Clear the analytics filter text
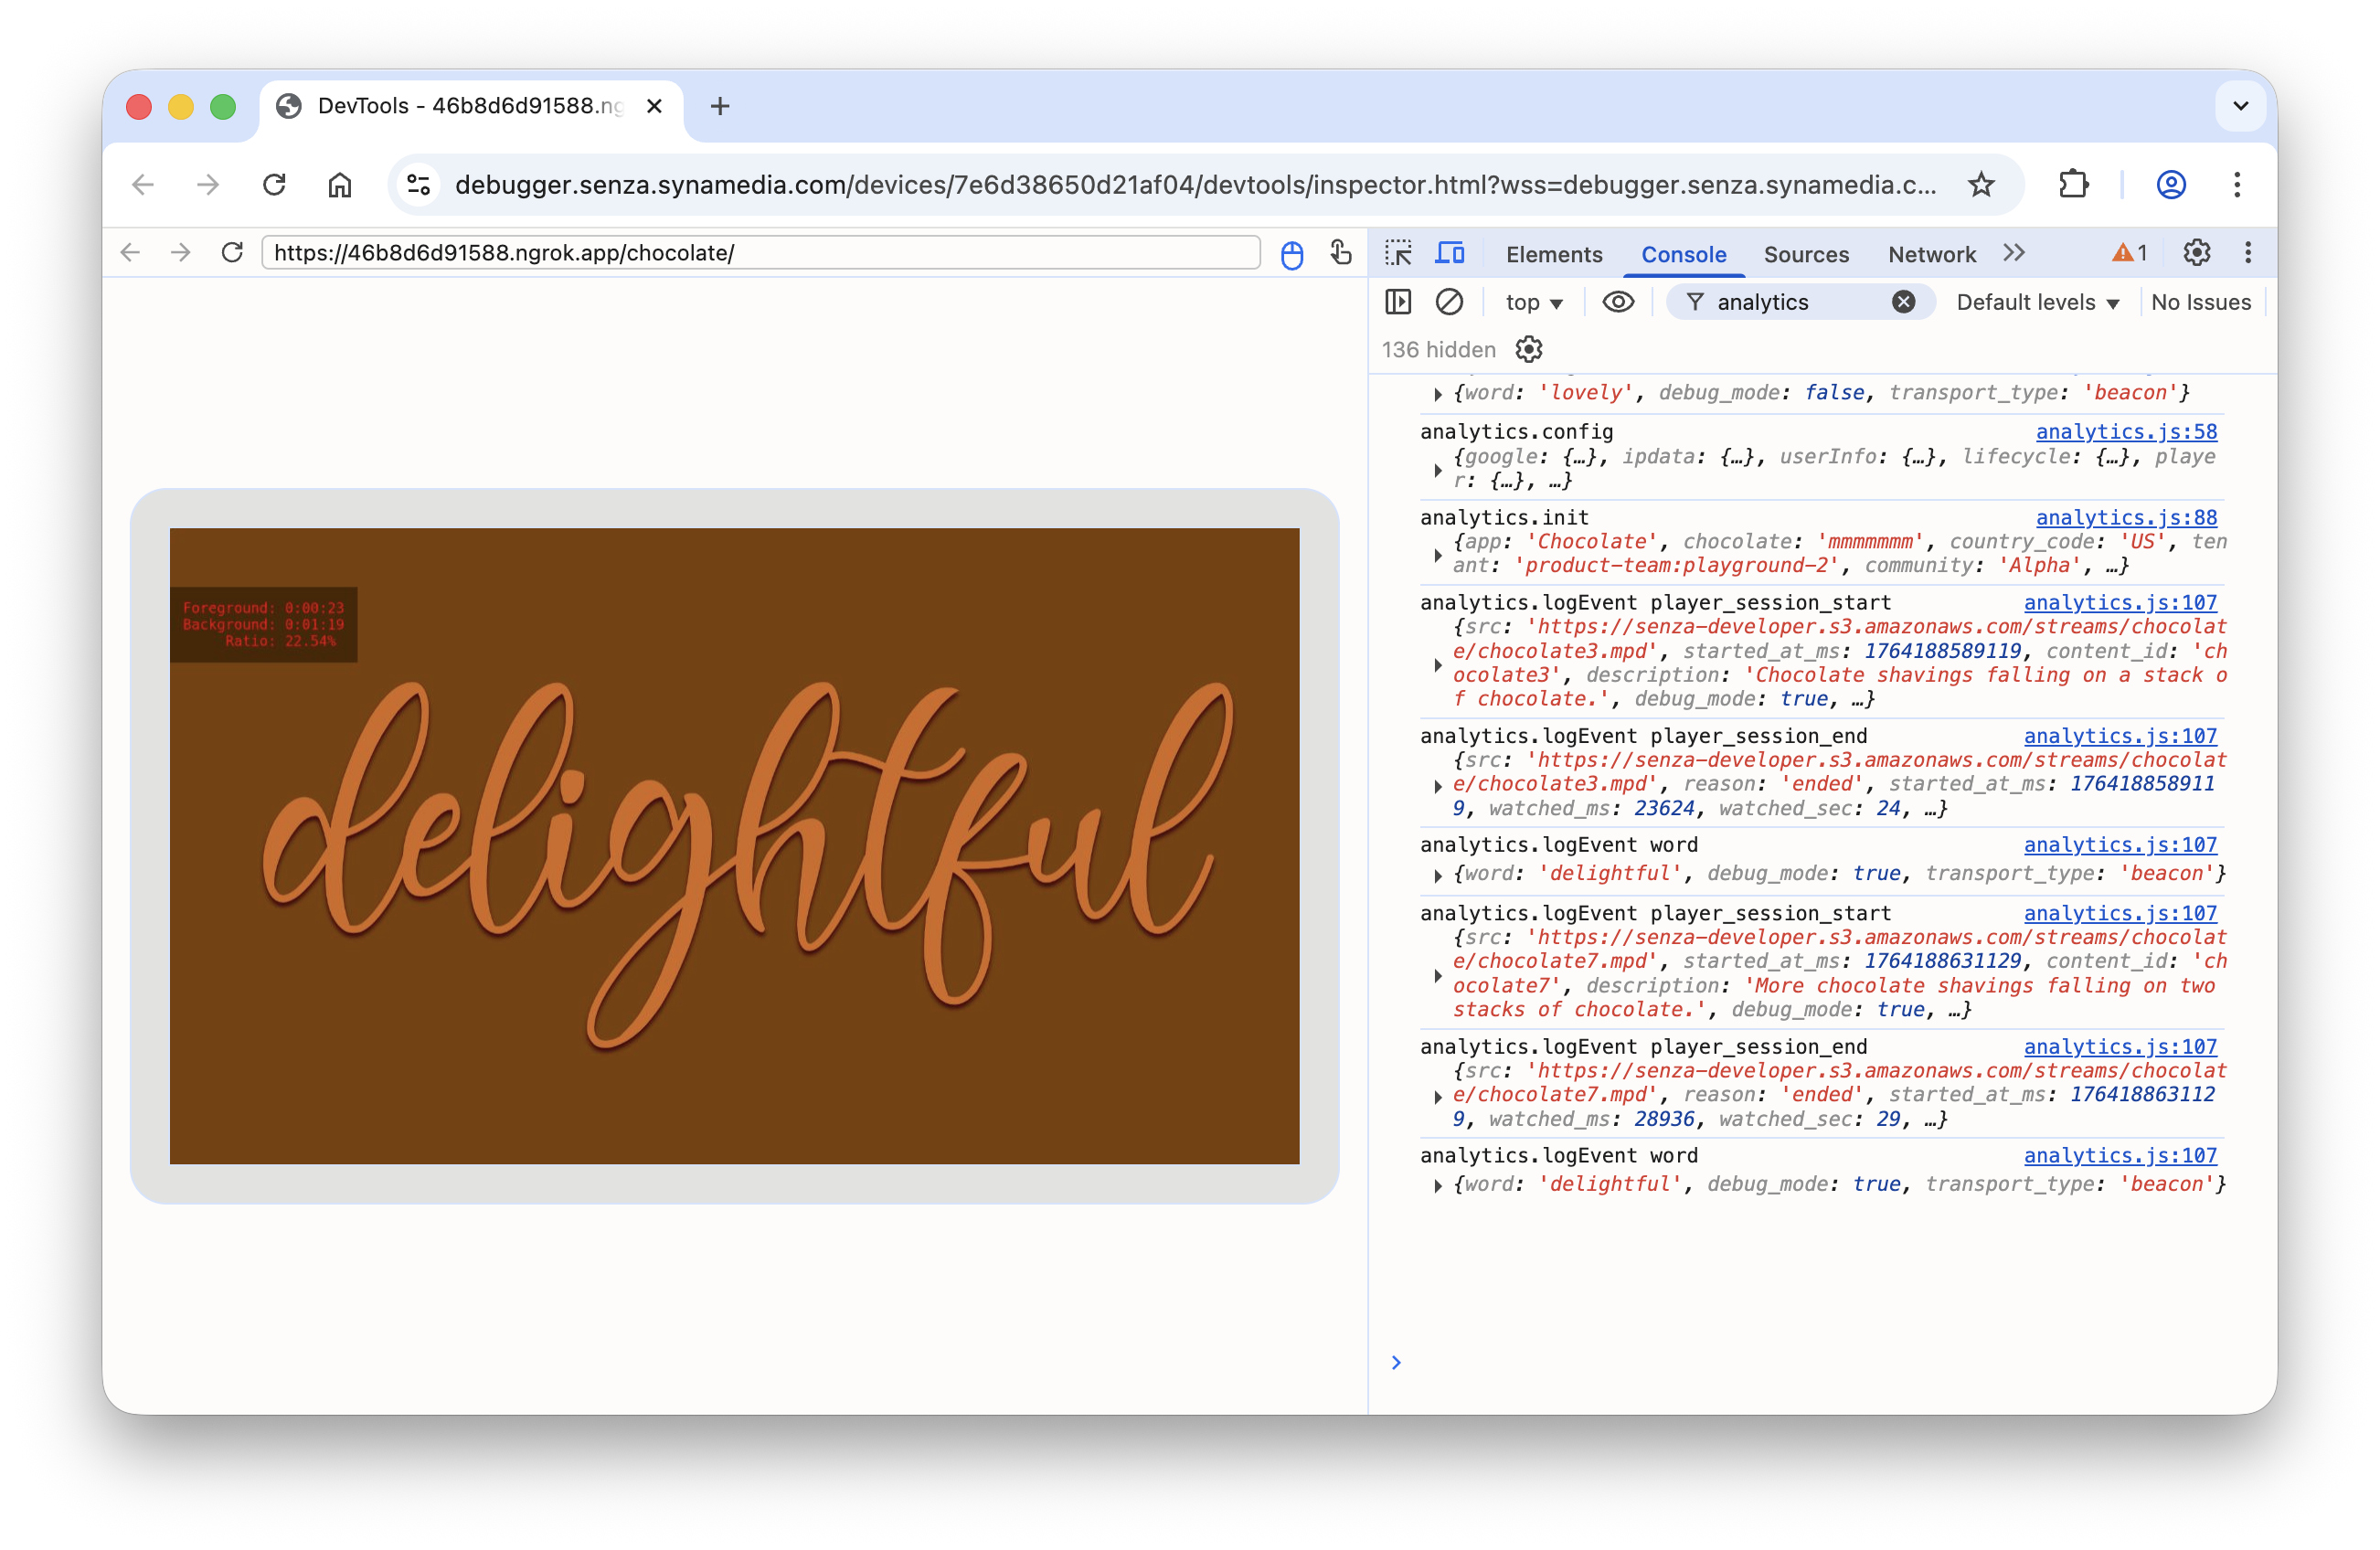The width and height of the screenshot is (2380, 1550). [1903, 302]
